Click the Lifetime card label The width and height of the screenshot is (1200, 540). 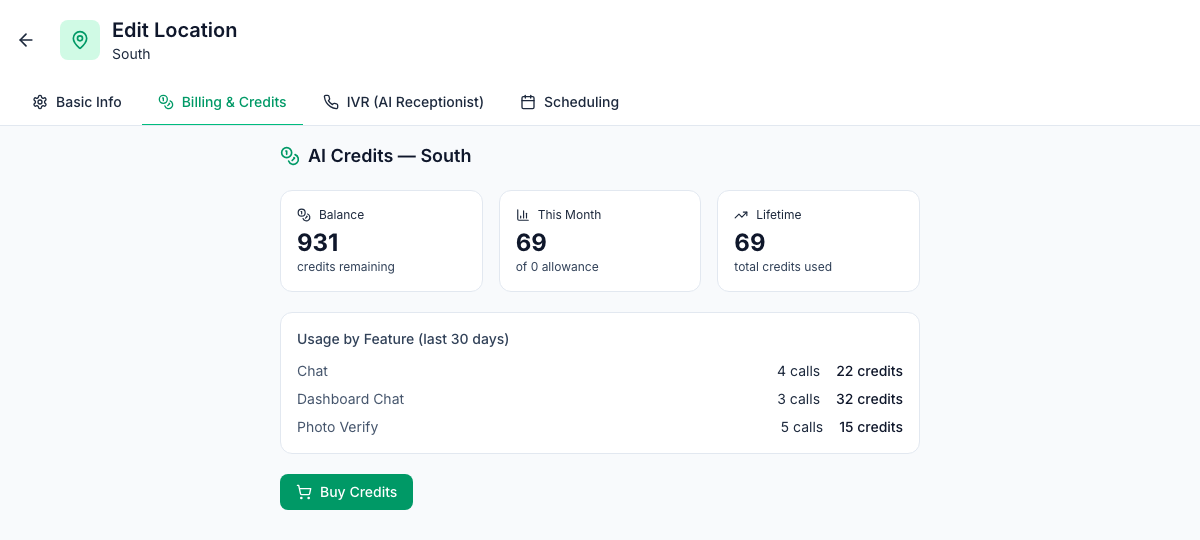pos(778,215)
